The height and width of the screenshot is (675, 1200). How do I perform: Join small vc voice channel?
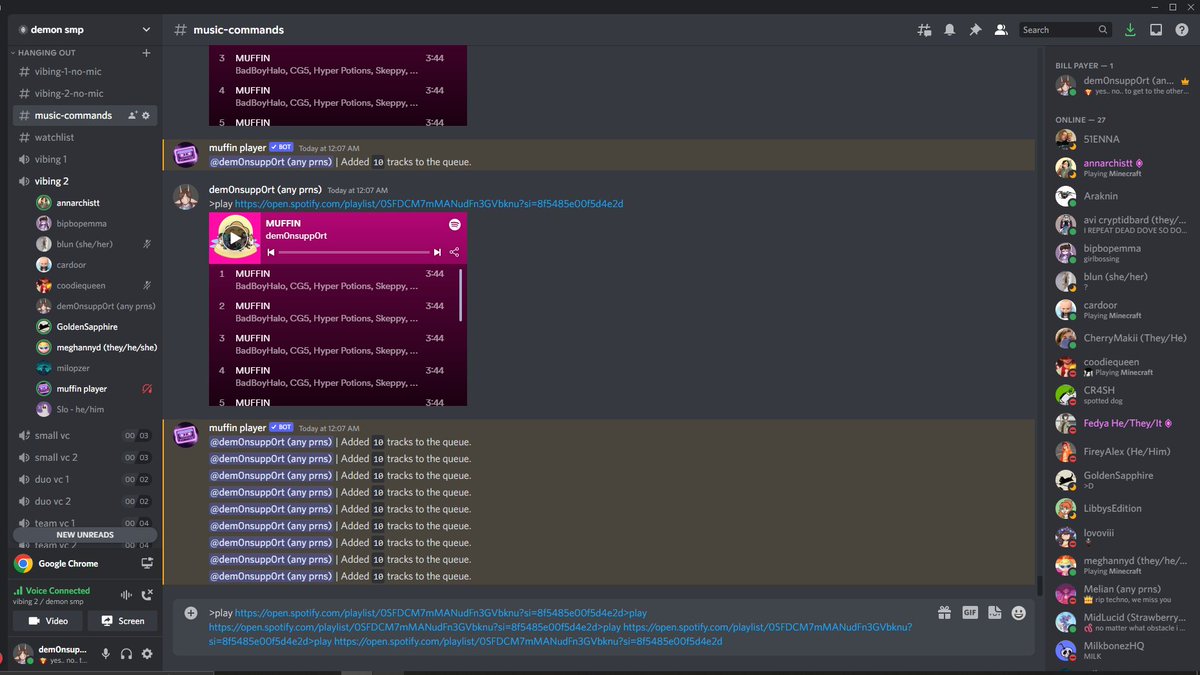click(x=84, y=435)
